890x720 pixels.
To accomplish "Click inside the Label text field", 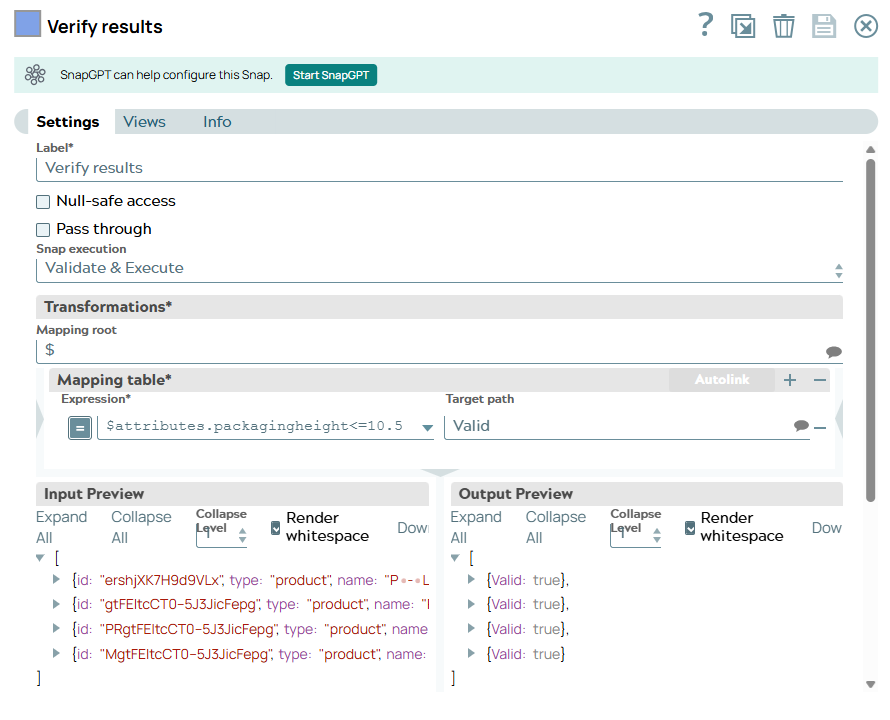I will [x=300, y=168].
